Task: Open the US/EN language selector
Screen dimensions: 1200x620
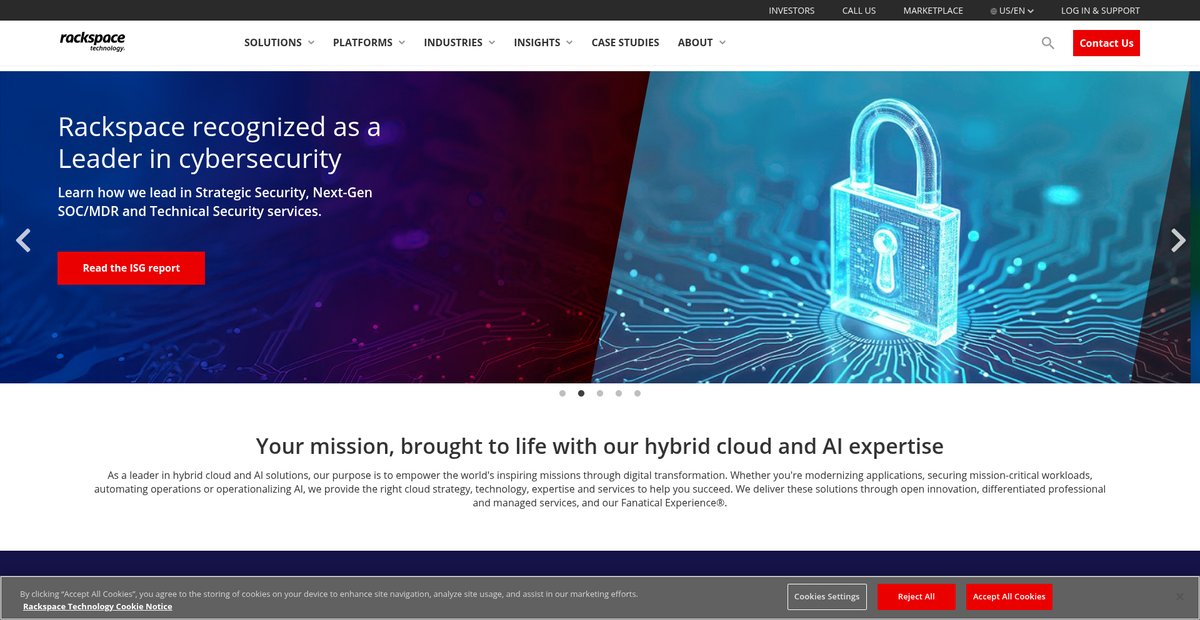Action: [1012, 11]
